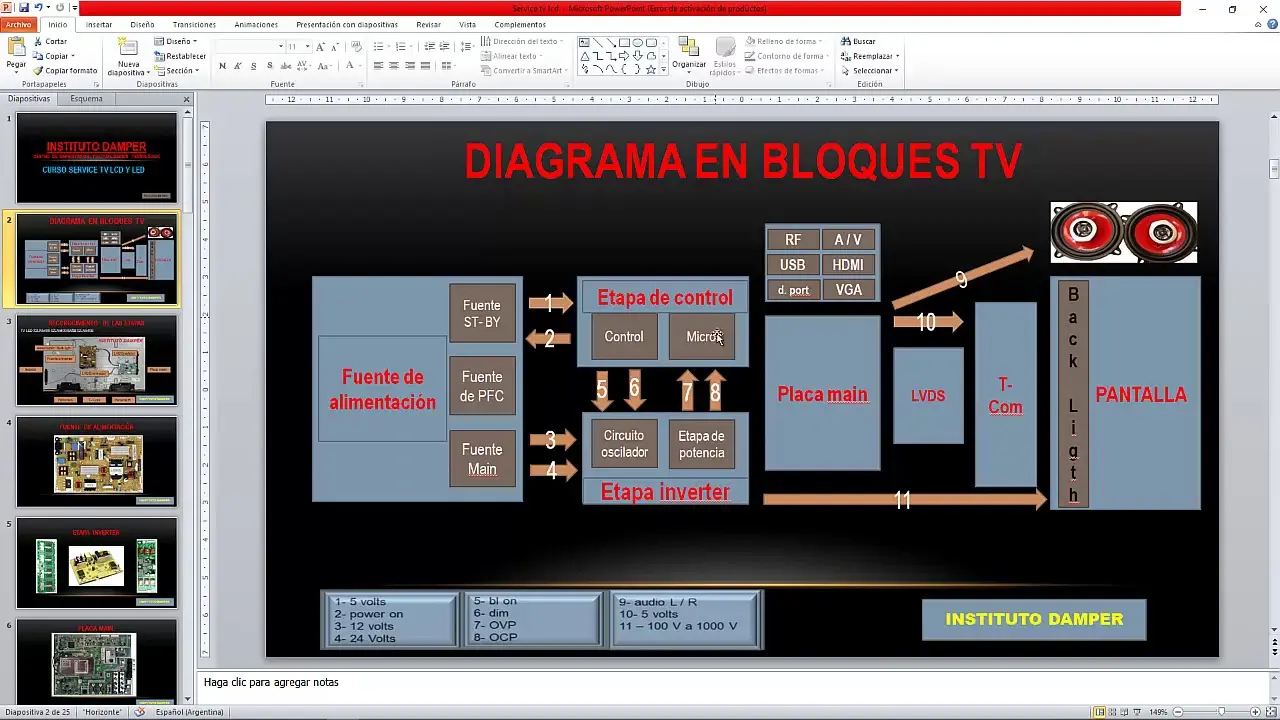Image resolution: width=1280 pixels, height=720 pixels.
Task: Toggle italic (K) formatting
Action: pyautogui.click(x=238, y=66)
